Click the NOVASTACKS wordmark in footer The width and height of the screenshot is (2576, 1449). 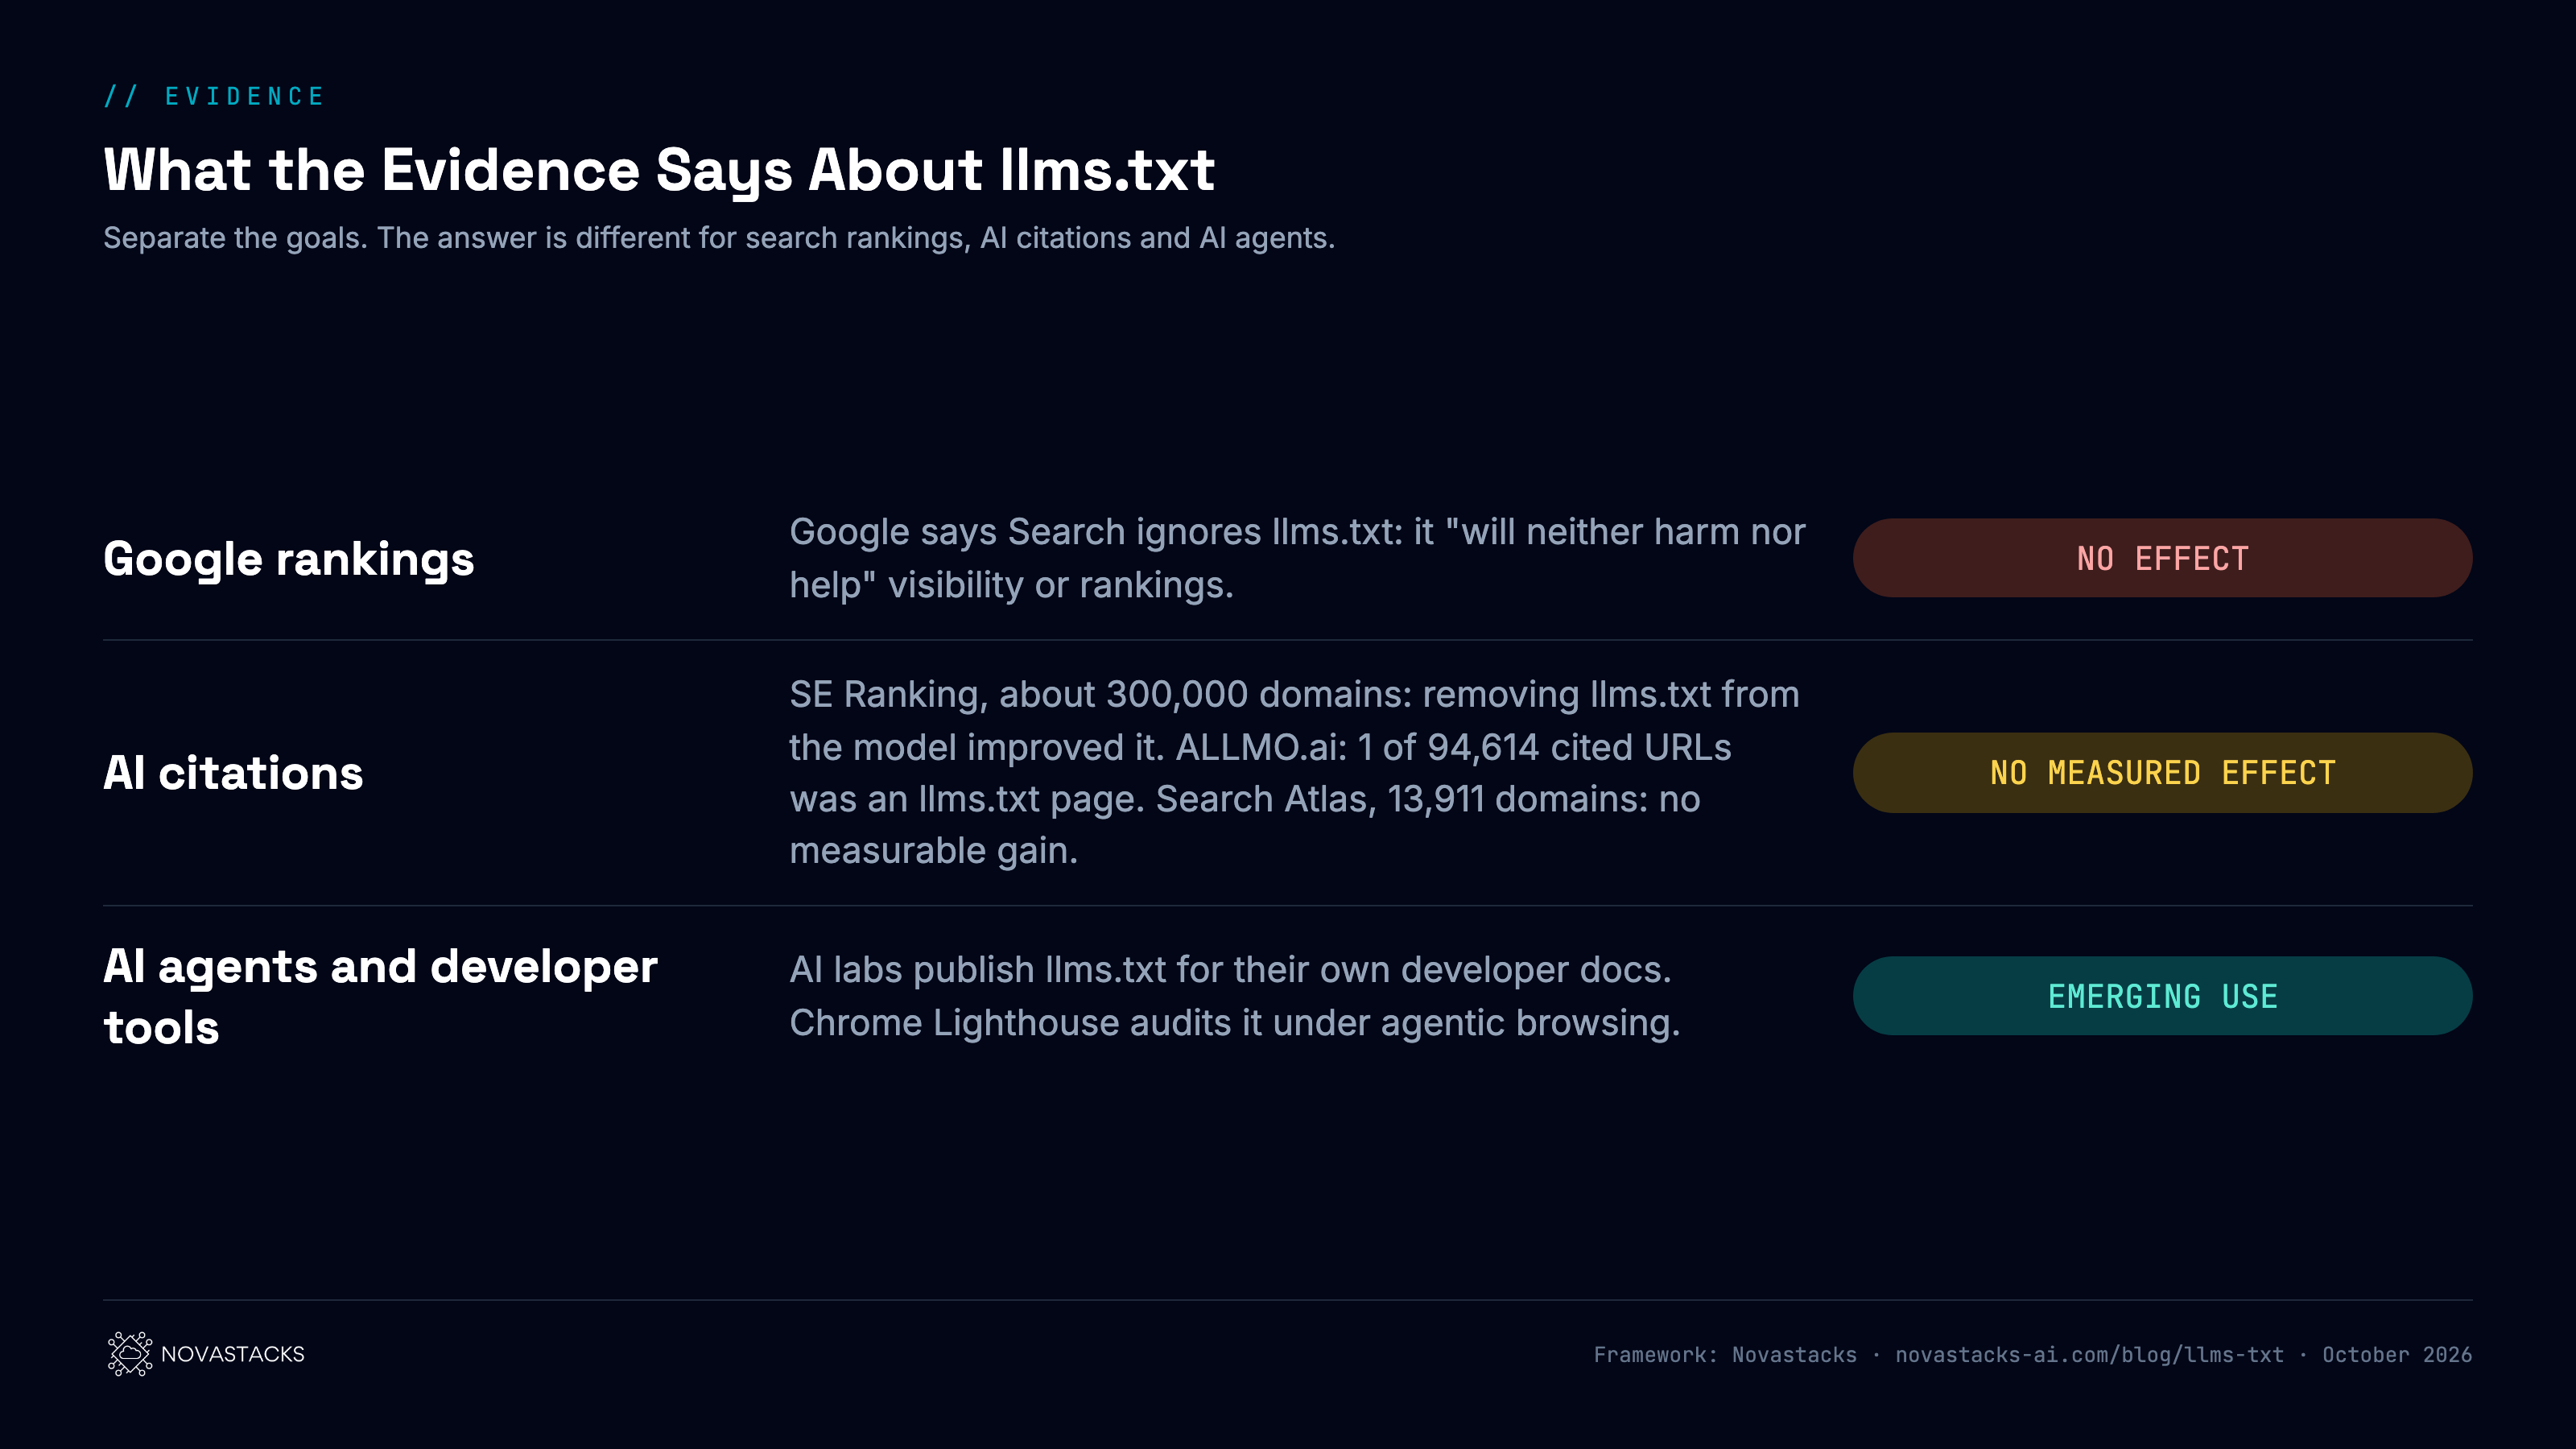(232, 1354)
